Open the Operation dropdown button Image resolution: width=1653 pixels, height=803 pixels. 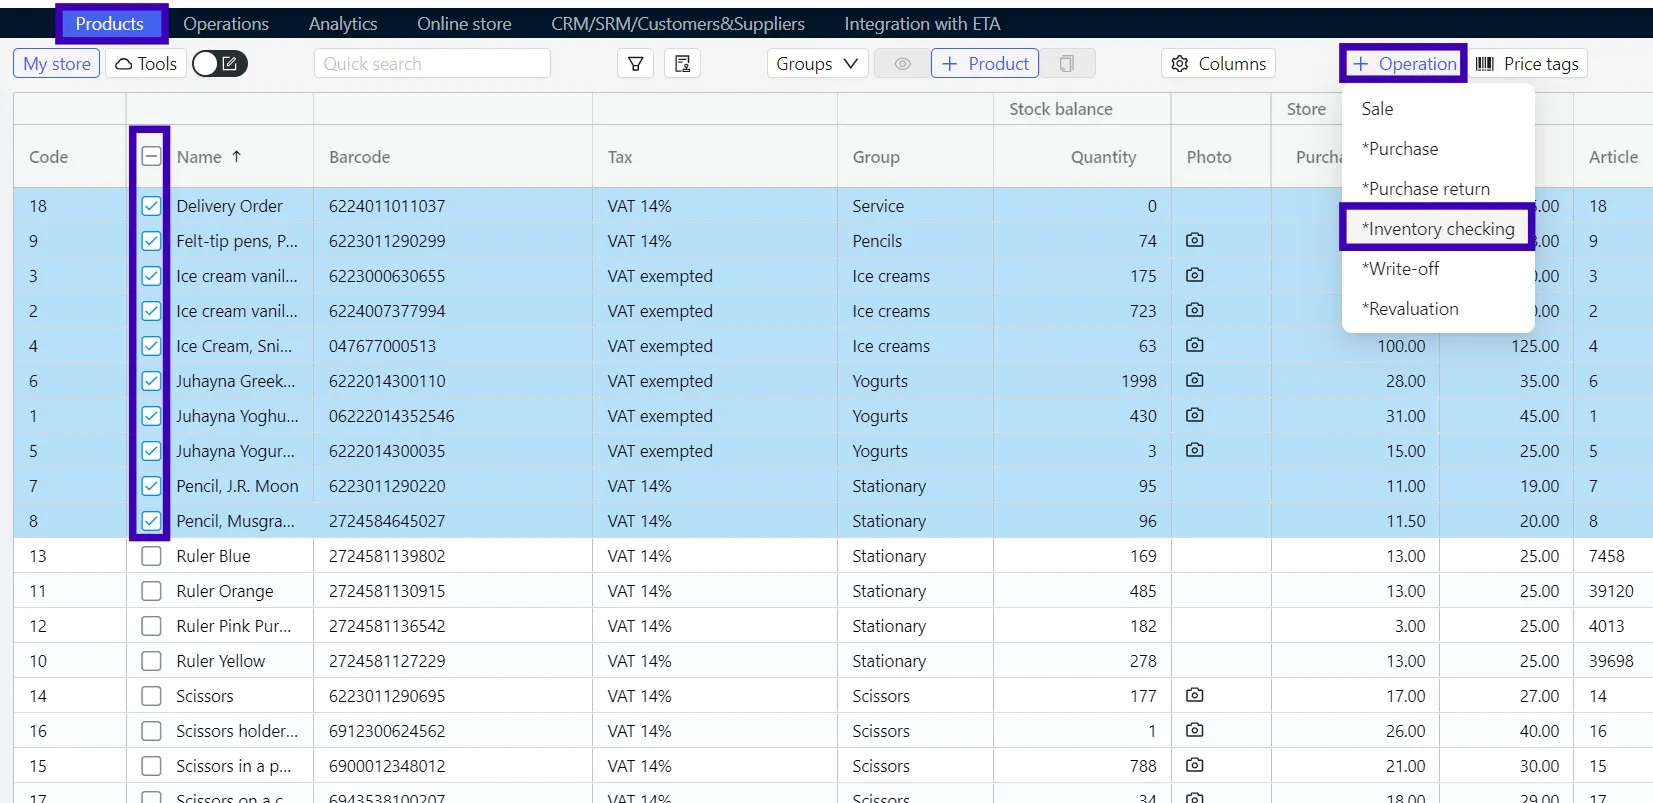(1404, 64)
